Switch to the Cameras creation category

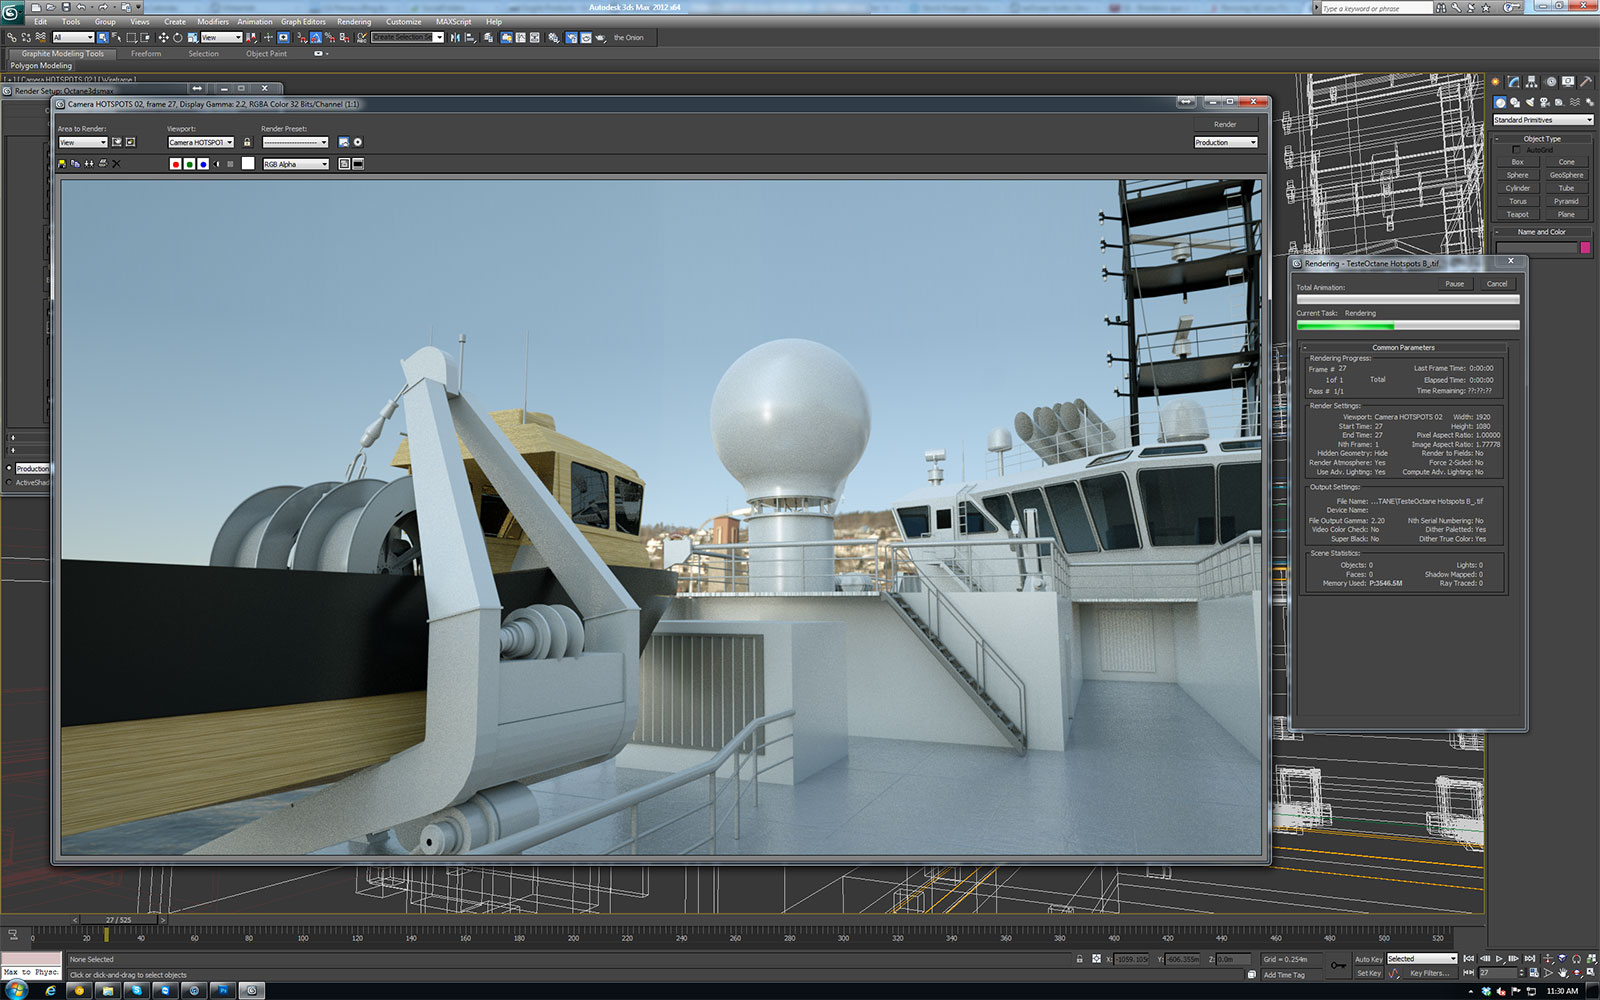tap(1545, 102)
